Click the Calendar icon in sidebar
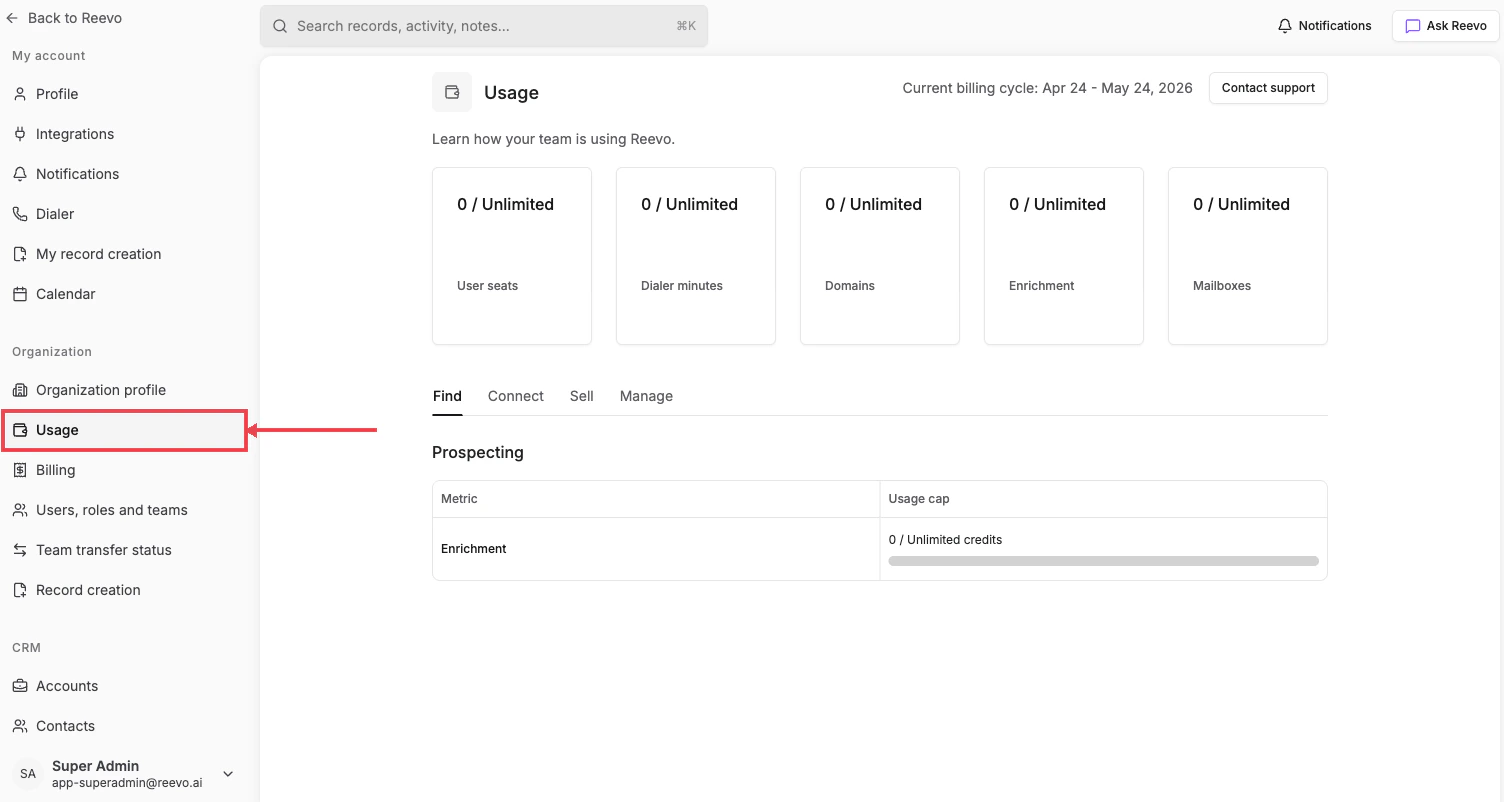The width and height of the screenshot is (1504, 802). point(20,294)
